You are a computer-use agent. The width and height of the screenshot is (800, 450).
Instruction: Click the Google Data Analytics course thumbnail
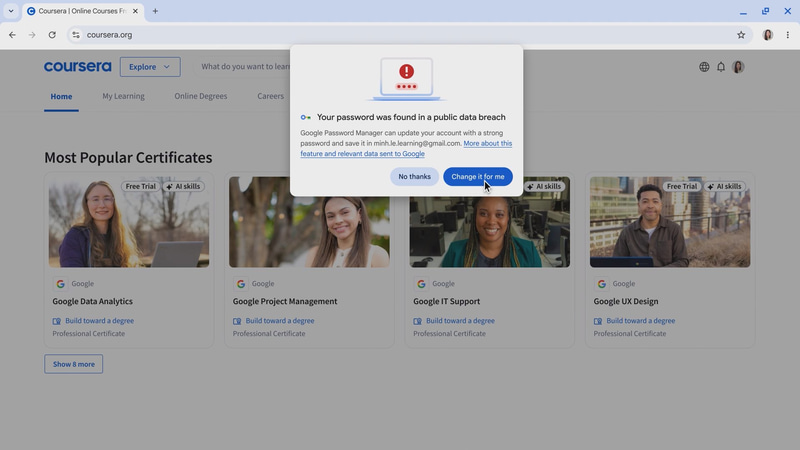129,222
